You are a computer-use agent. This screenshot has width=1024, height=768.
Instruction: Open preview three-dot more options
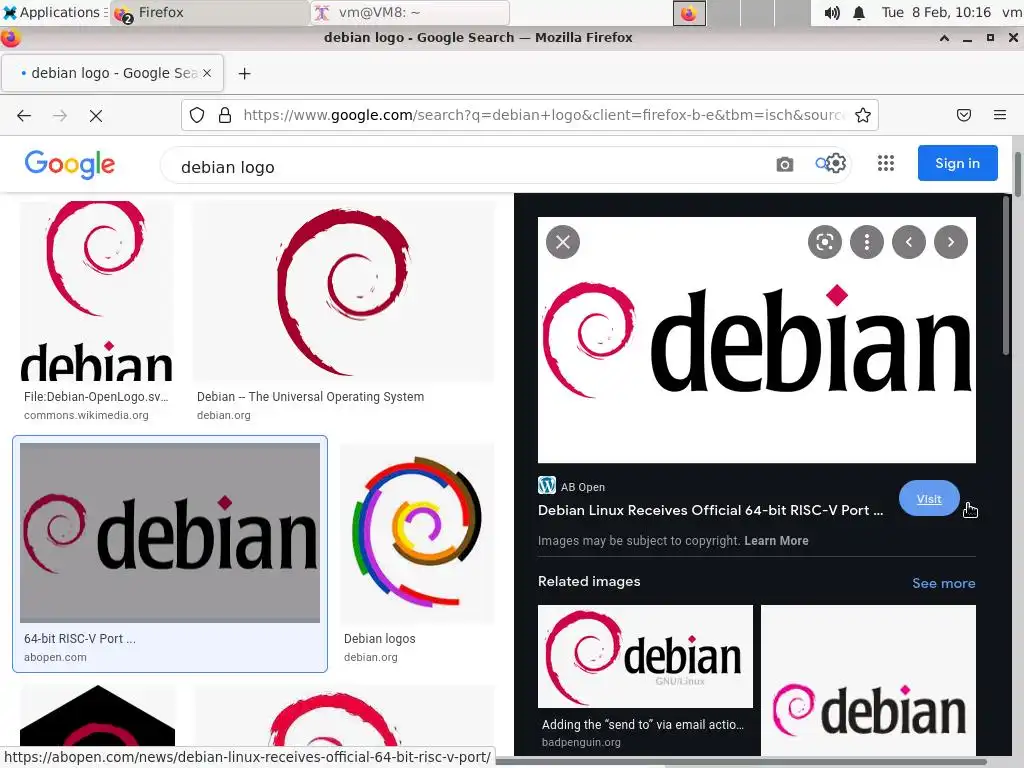coord(867,242)
